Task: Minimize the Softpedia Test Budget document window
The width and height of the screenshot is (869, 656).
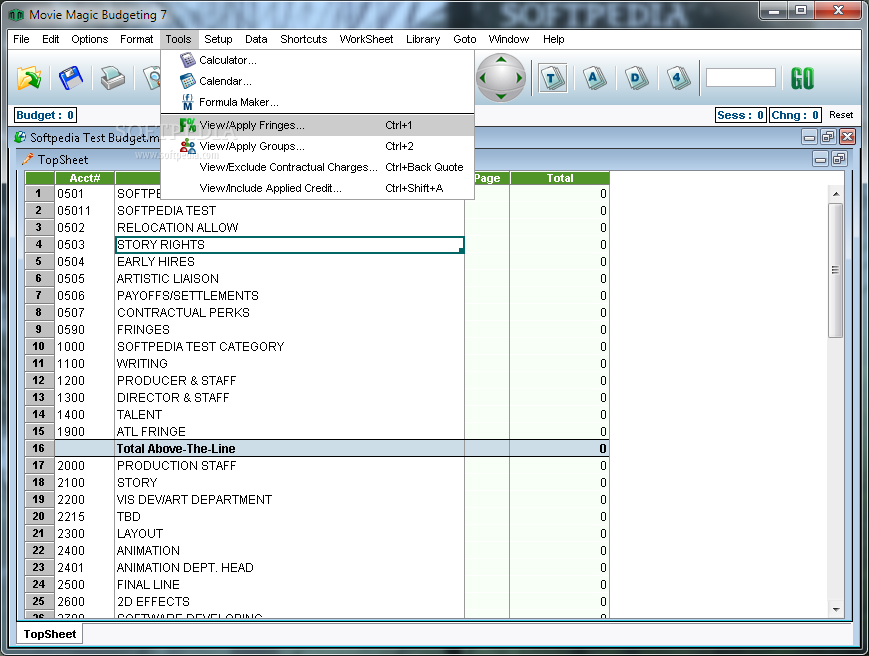Action: [810, 136]
